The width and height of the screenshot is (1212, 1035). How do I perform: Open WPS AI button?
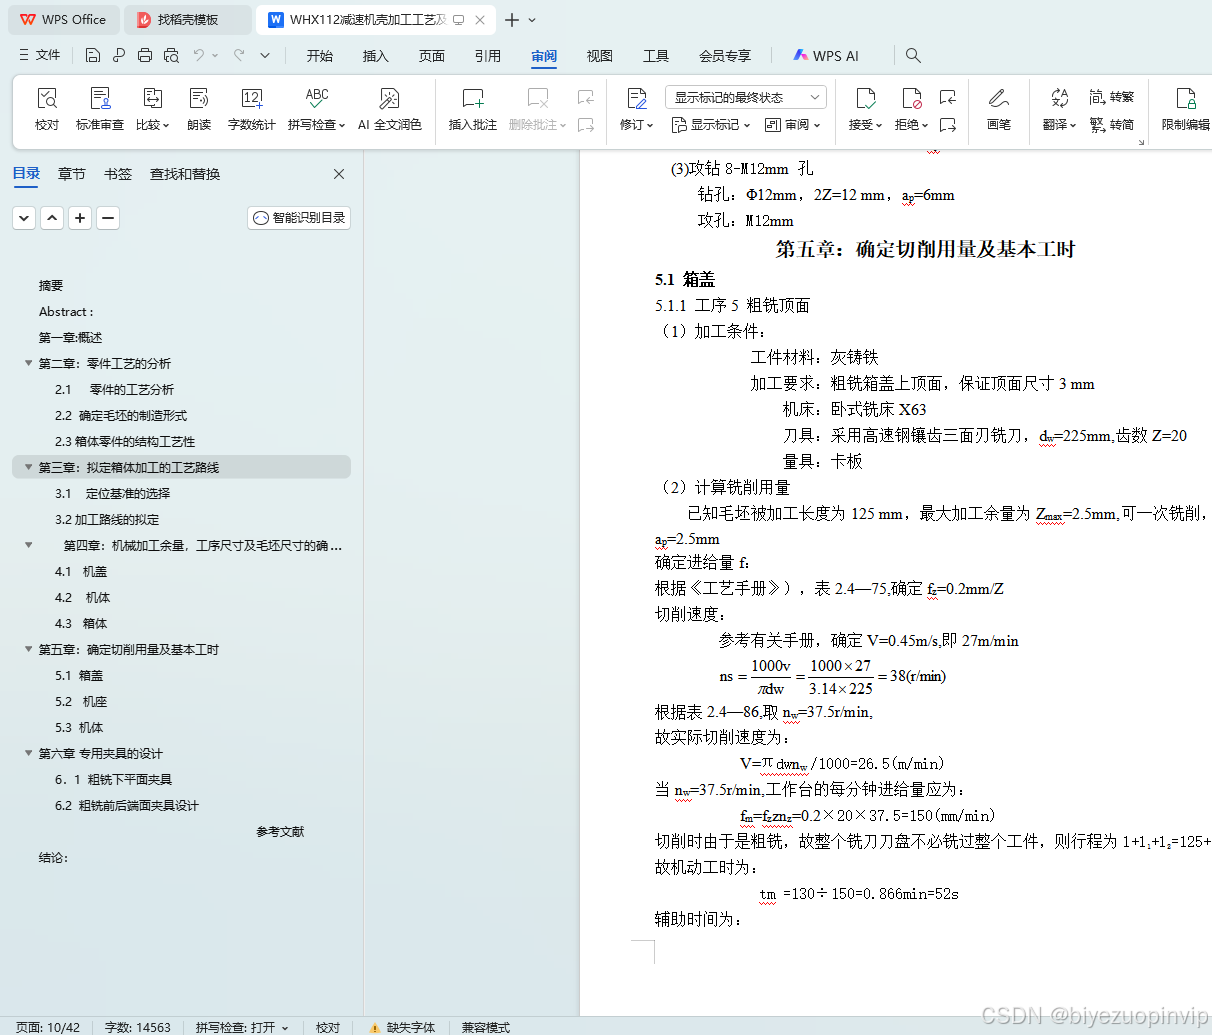pyautogui.click(x=826, y=56)
